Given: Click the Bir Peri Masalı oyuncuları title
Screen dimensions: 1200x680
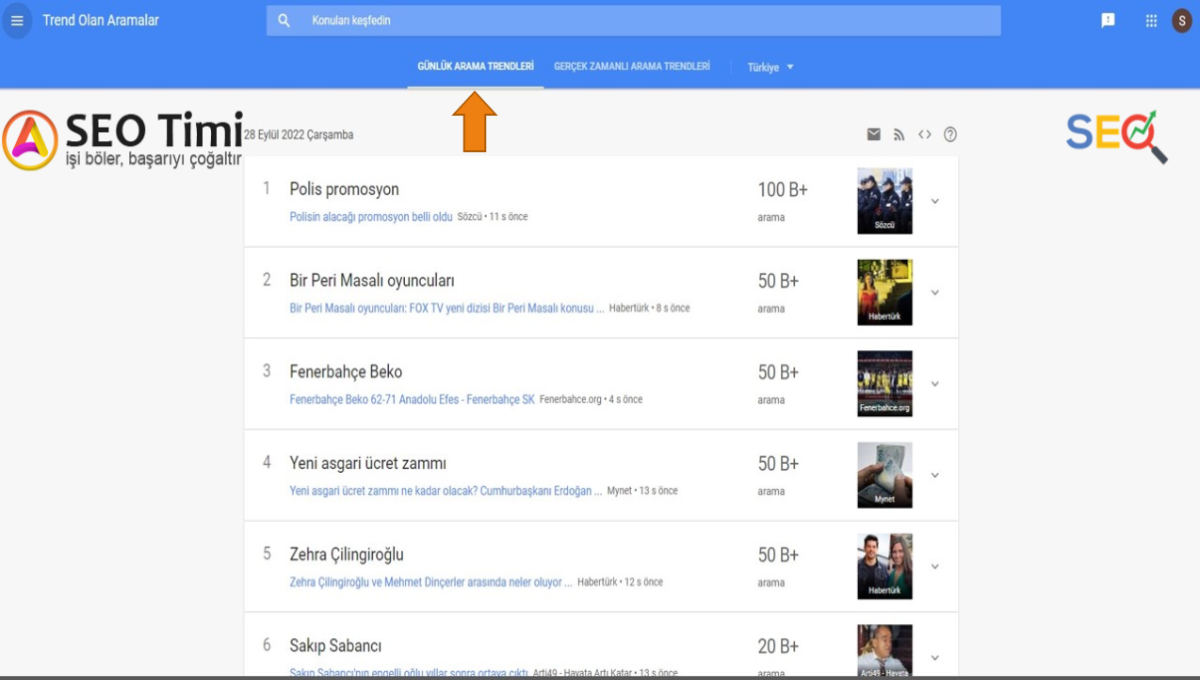Looking at the screenshot, I should click(372, 280).
